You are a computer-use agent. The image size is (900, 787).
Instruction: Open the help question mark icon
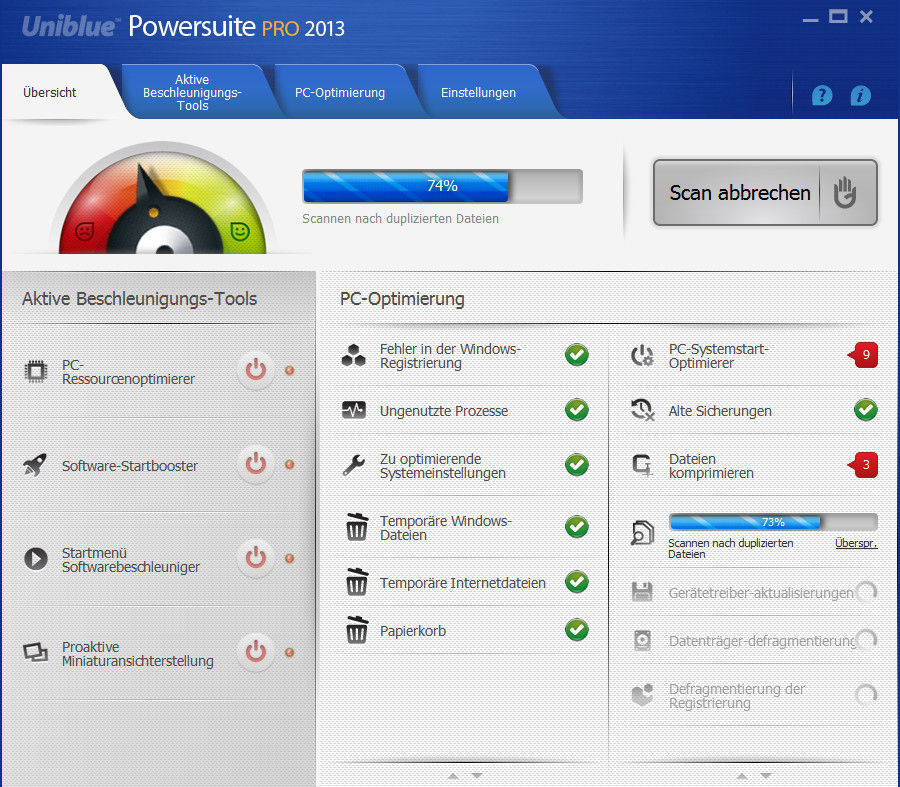click(x=822, y=95)
